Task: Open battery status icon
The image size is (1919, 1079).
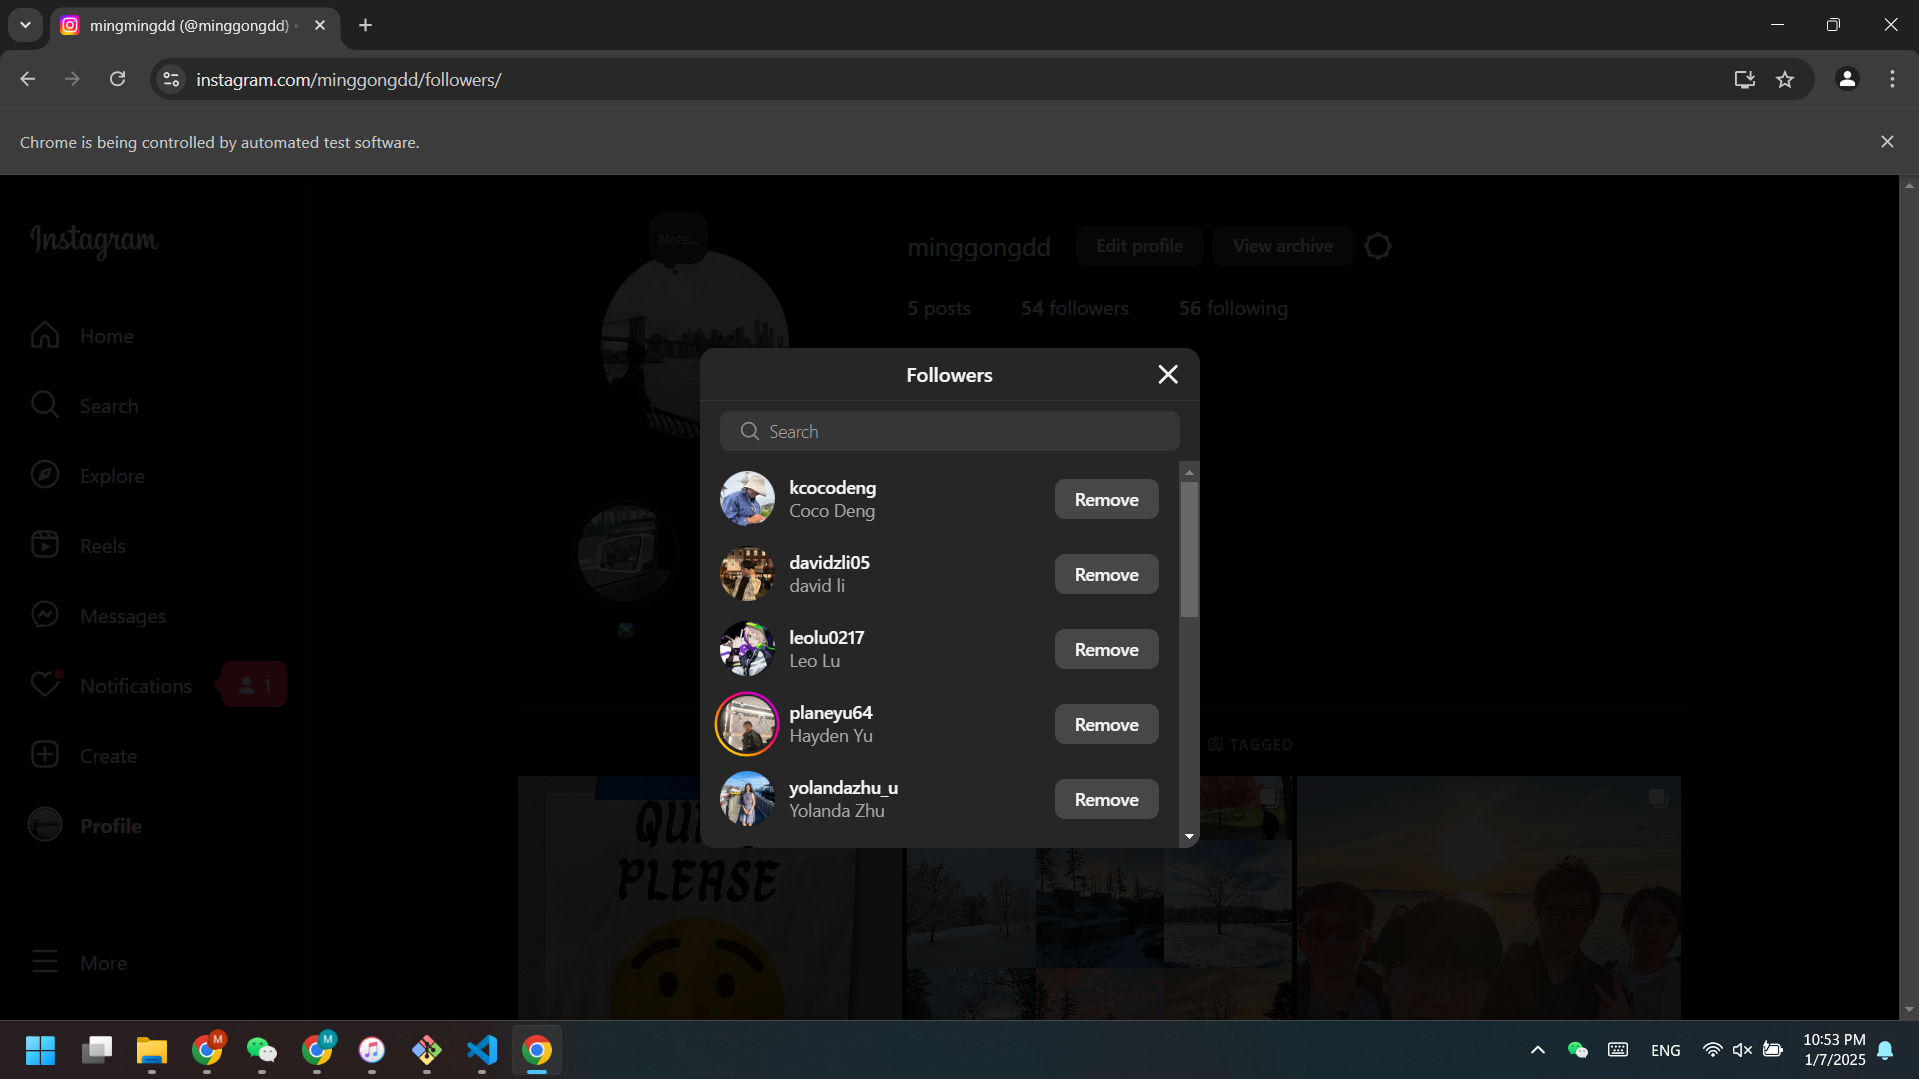Action: 1773,1050
